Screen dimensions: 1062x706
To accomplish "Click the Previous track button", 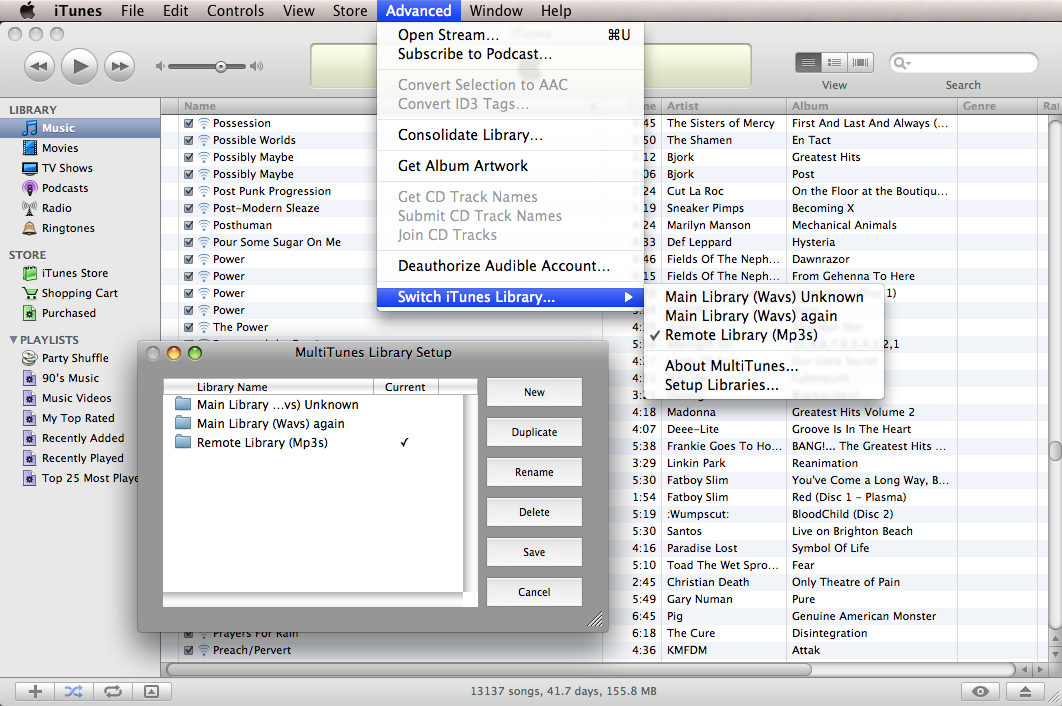I will (40, 66).
